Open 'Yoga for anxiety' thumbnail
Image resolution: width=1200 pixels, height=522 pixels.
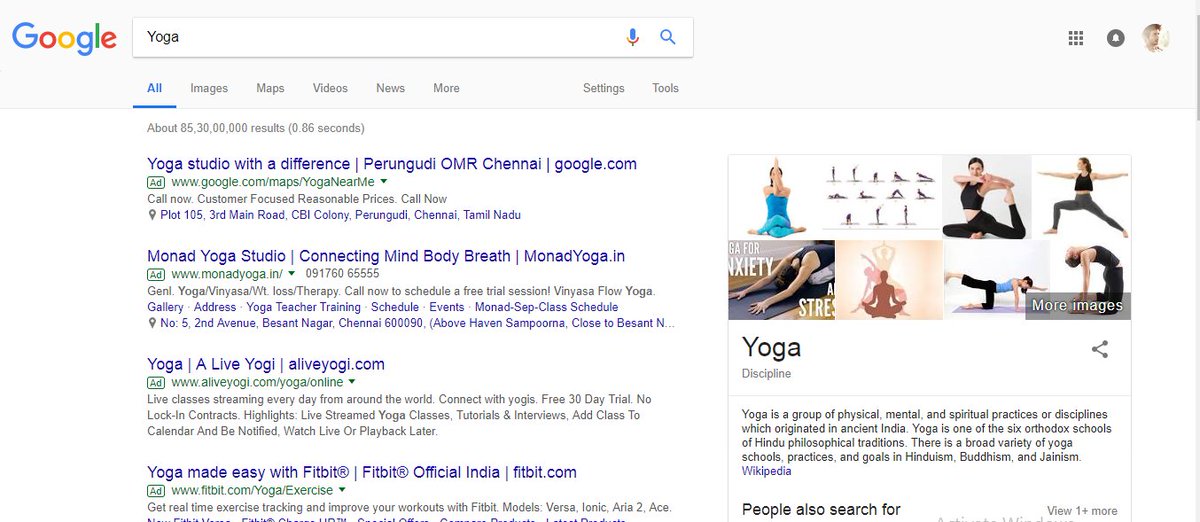pyautogui.click(x=782, y=279)
